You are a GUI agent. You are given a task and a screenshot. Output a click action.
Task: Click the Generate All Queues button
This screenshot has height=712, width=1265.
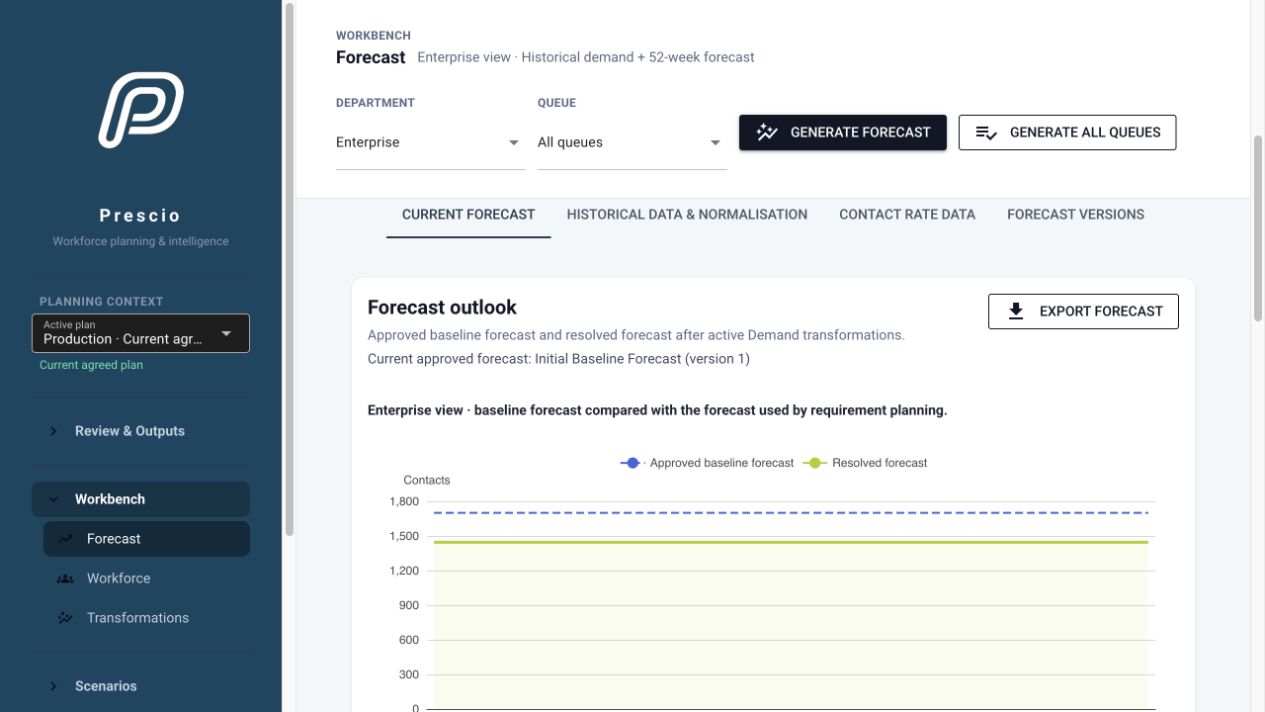[1067, 132]
